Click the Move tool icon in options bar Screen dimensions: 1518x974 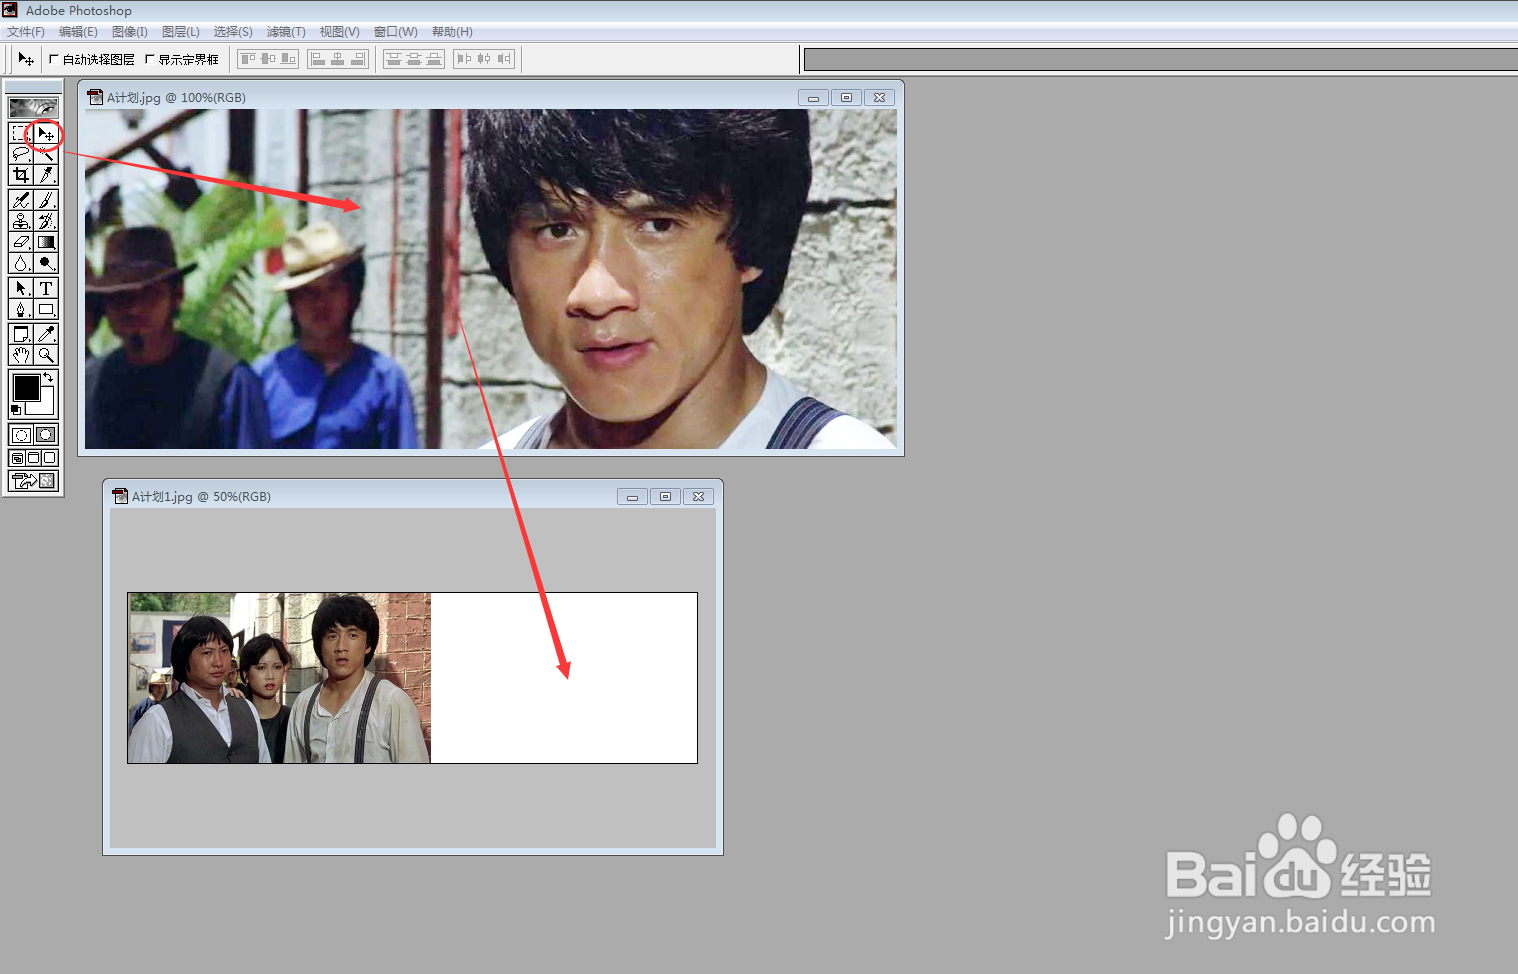pyautogui.click(x=26, y=59)
